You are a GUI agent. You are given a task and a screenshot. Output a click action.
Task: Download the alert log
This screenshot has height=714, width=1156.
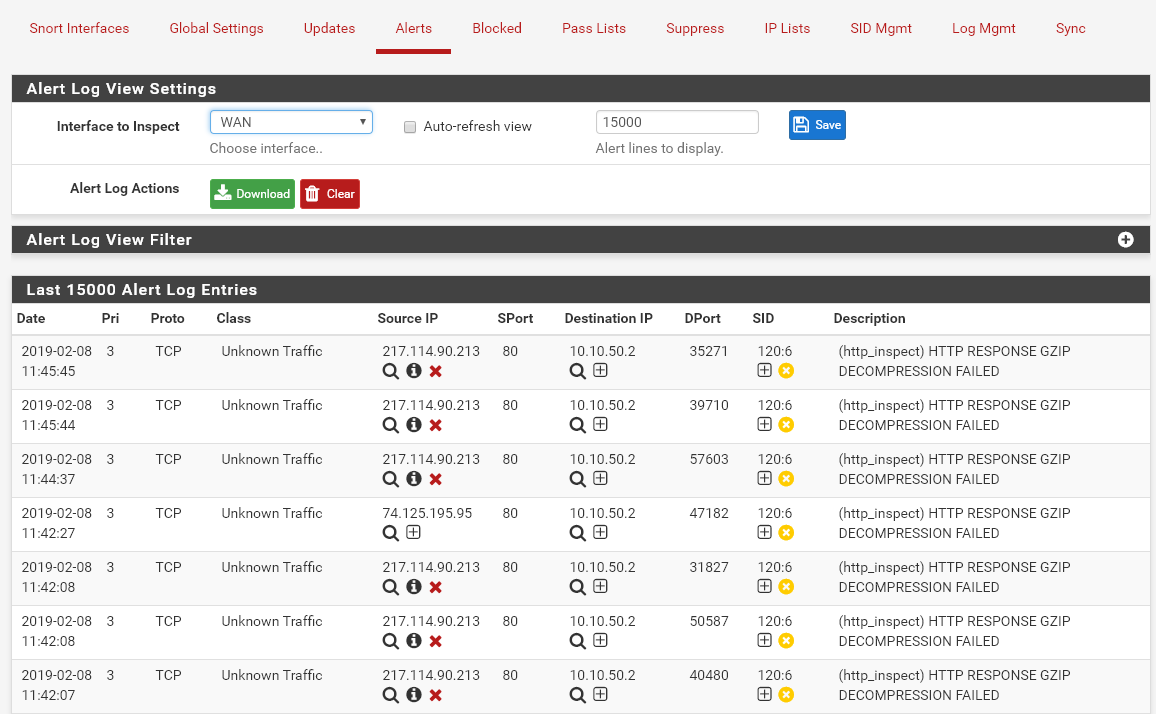(x=252, y=194)
